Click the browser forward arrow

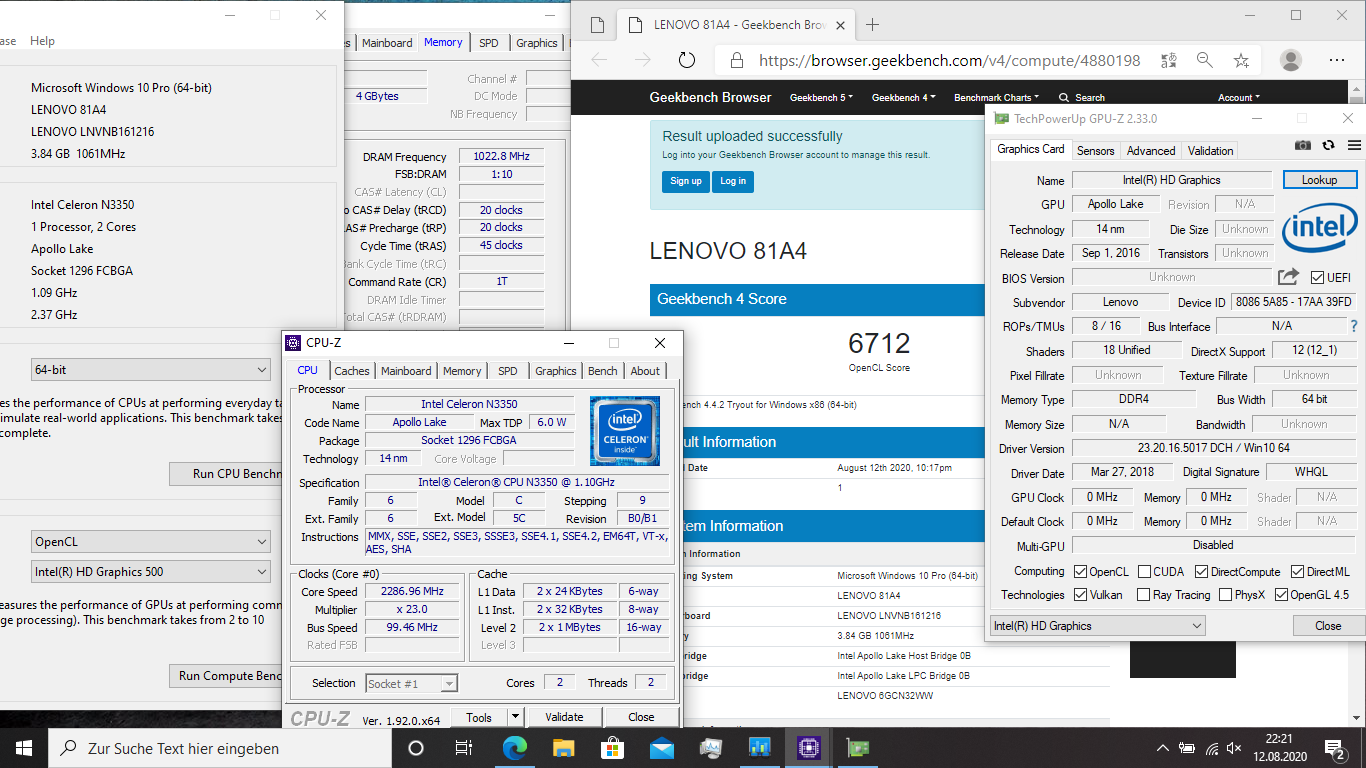click(x=642, y=60)
